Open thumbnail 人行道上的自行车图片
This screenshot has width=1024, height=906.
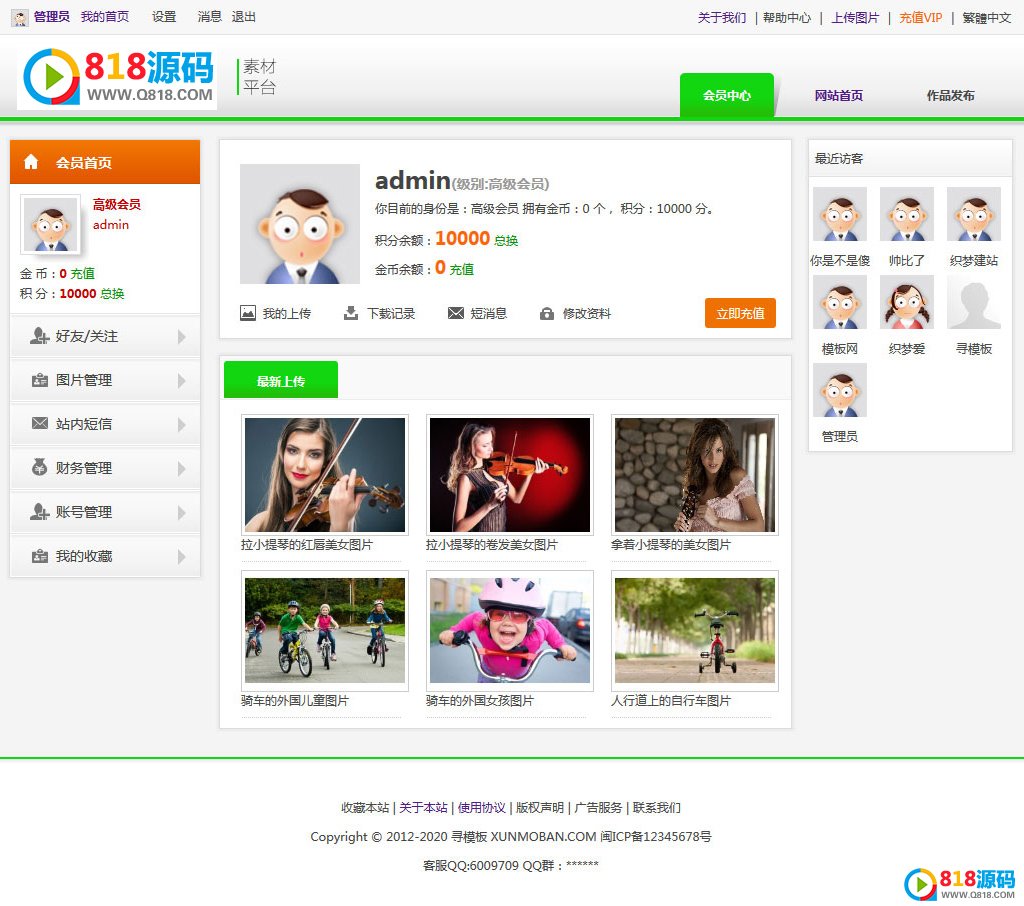tap(695, 630)
